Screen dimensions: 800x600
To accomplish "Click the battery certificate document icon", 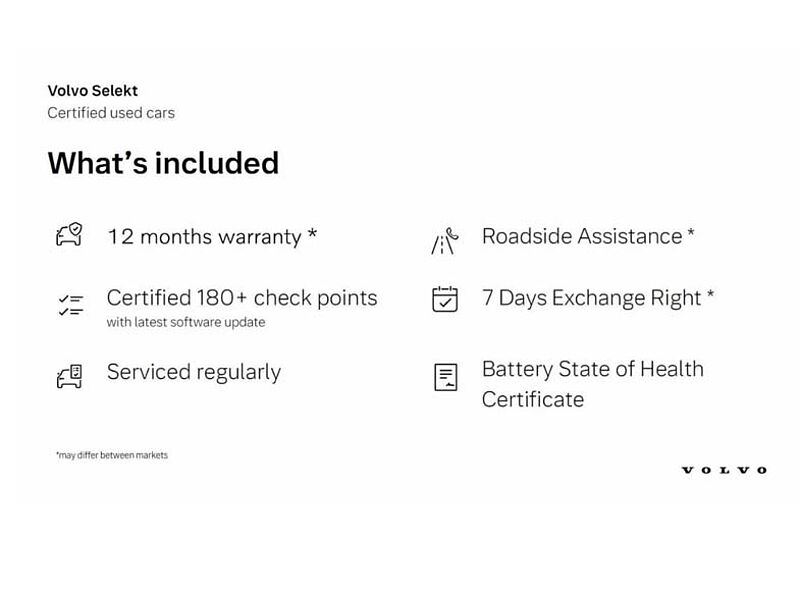I will [445, 377].
